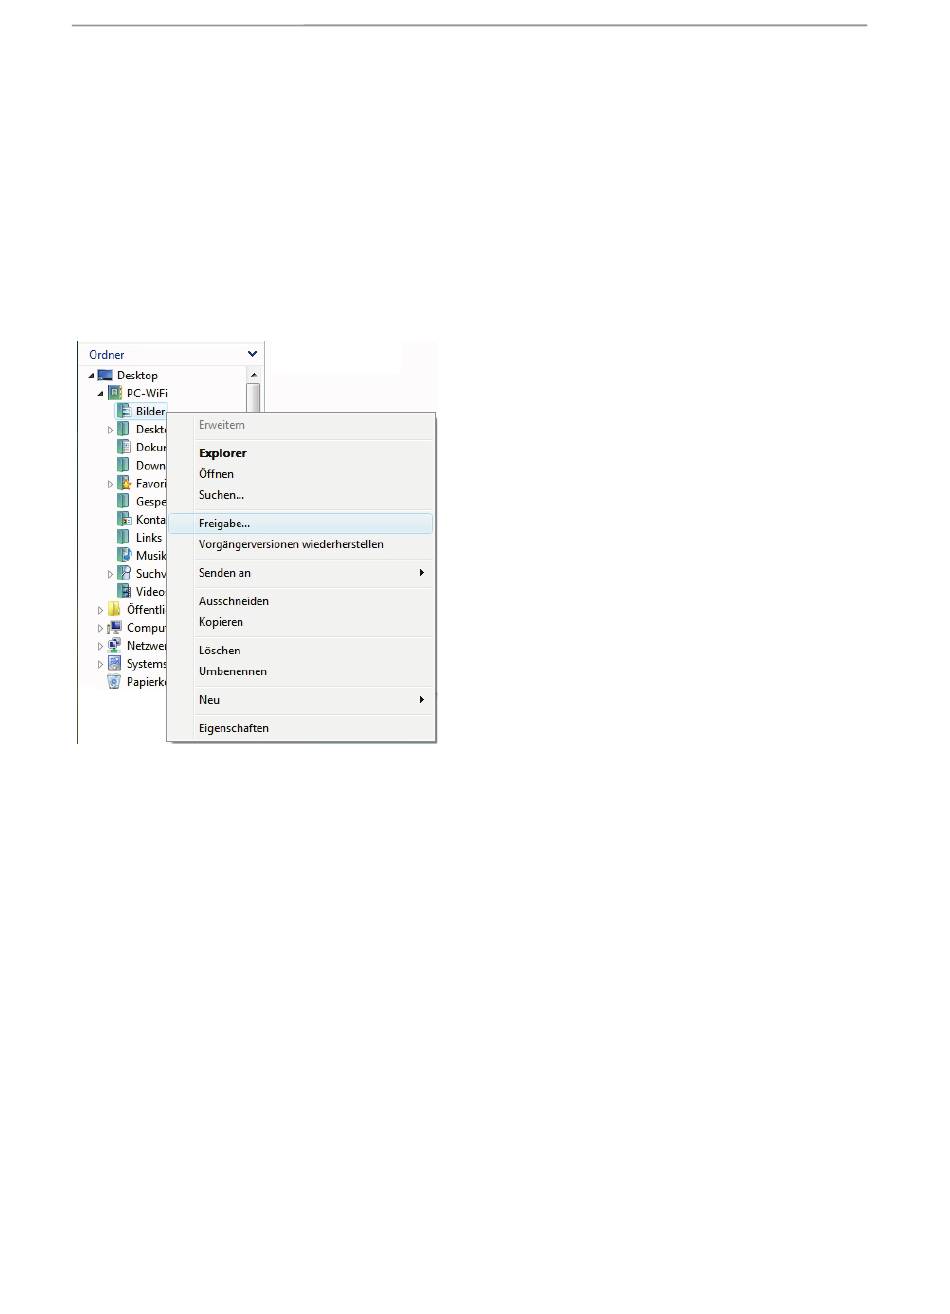Choose Vorgängerversionen wiederherstellen

[301, 544]
